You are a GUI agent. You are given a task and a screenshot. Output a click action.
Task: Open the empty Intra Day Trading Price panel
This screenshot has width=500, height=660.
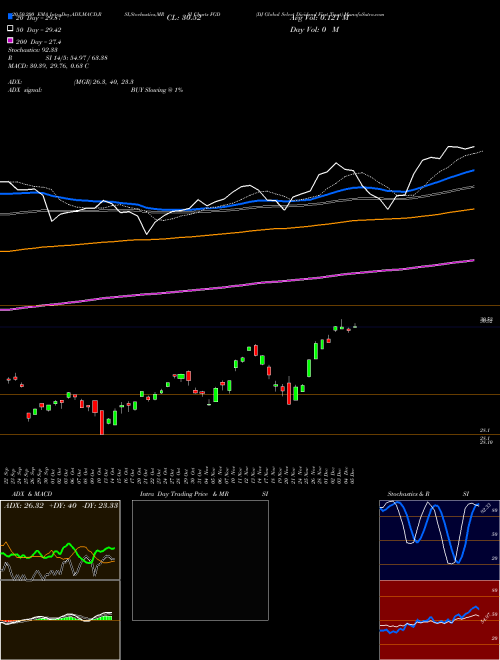click(200, 560)
